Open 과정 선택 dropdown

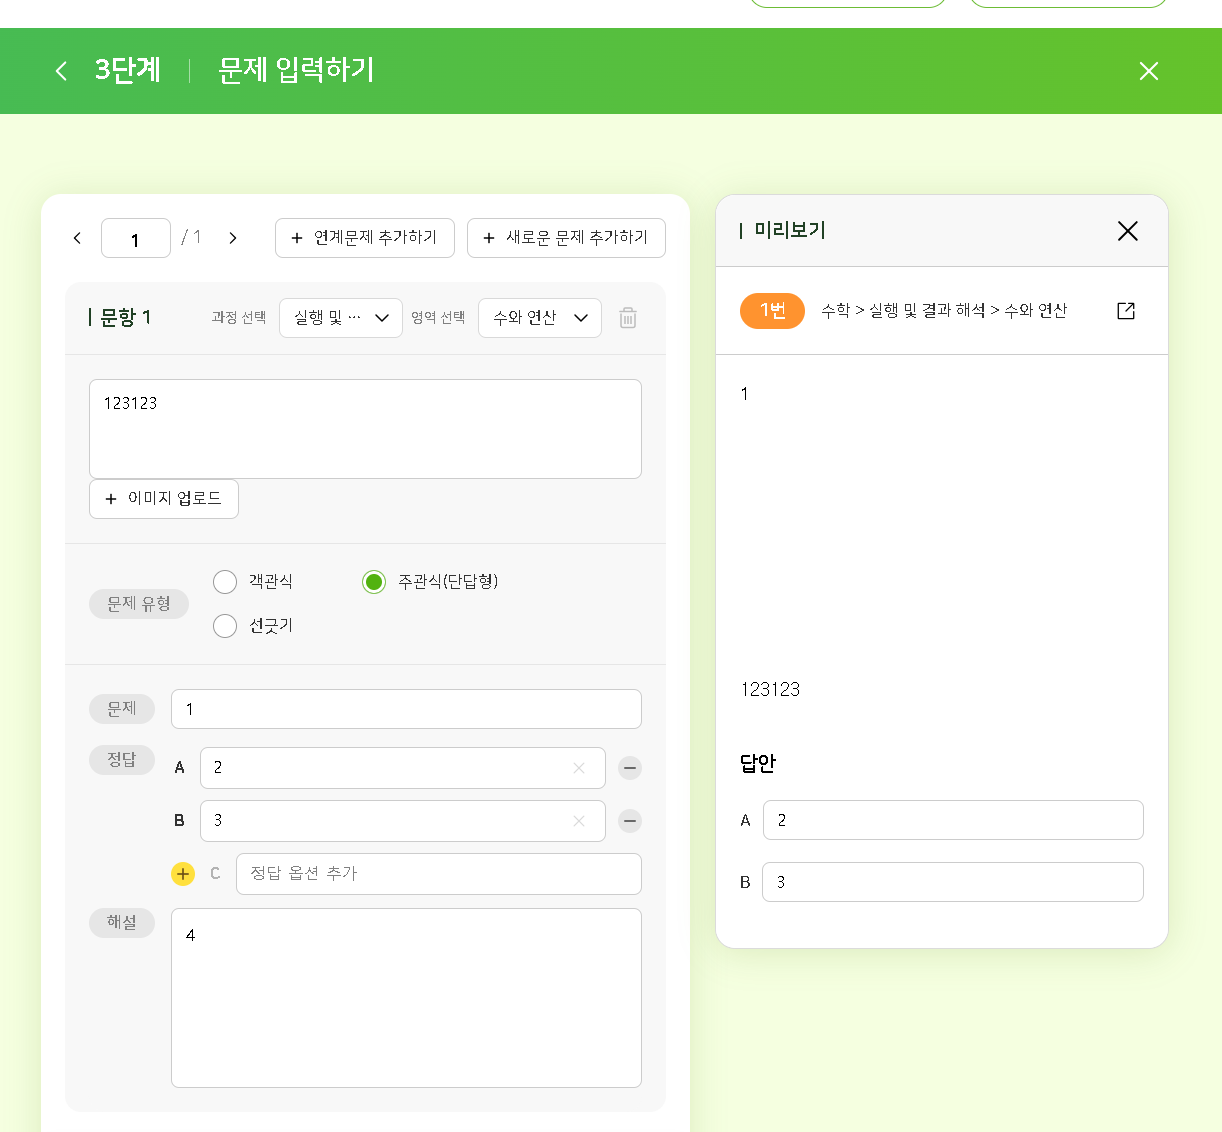tap(341, 318)
